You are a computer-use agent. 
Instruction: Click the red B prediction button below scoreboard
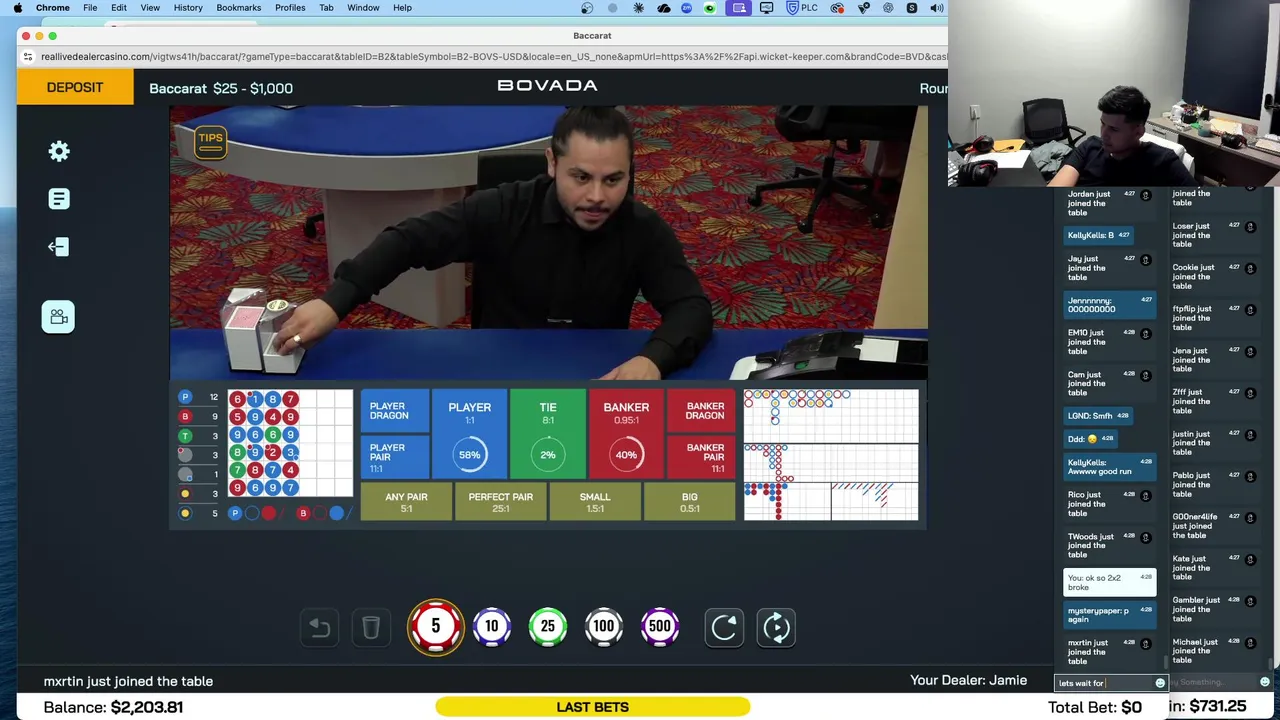(x=303, y=513)
